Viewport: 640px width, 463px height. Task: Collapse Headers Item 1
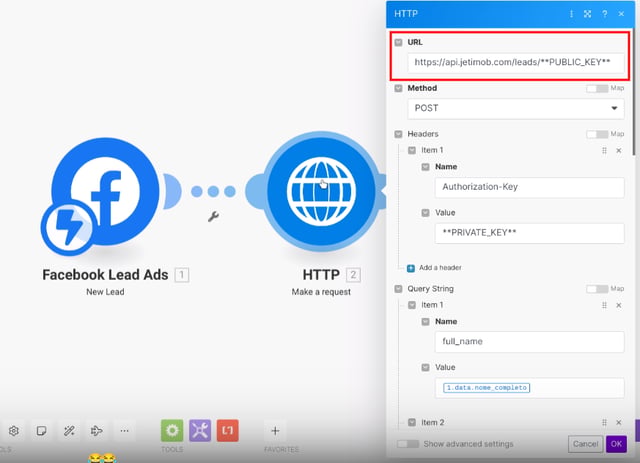(412, 150)
